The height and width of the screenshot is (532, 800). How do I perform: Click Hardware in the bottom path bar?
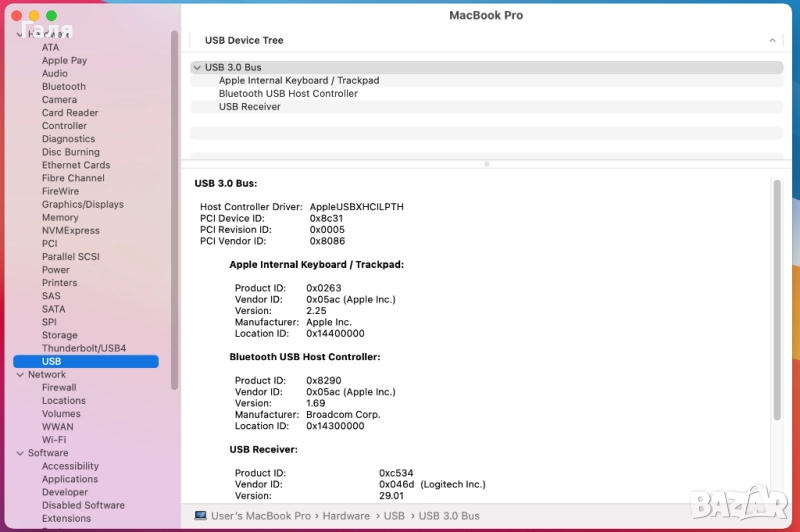pos(347,516)
